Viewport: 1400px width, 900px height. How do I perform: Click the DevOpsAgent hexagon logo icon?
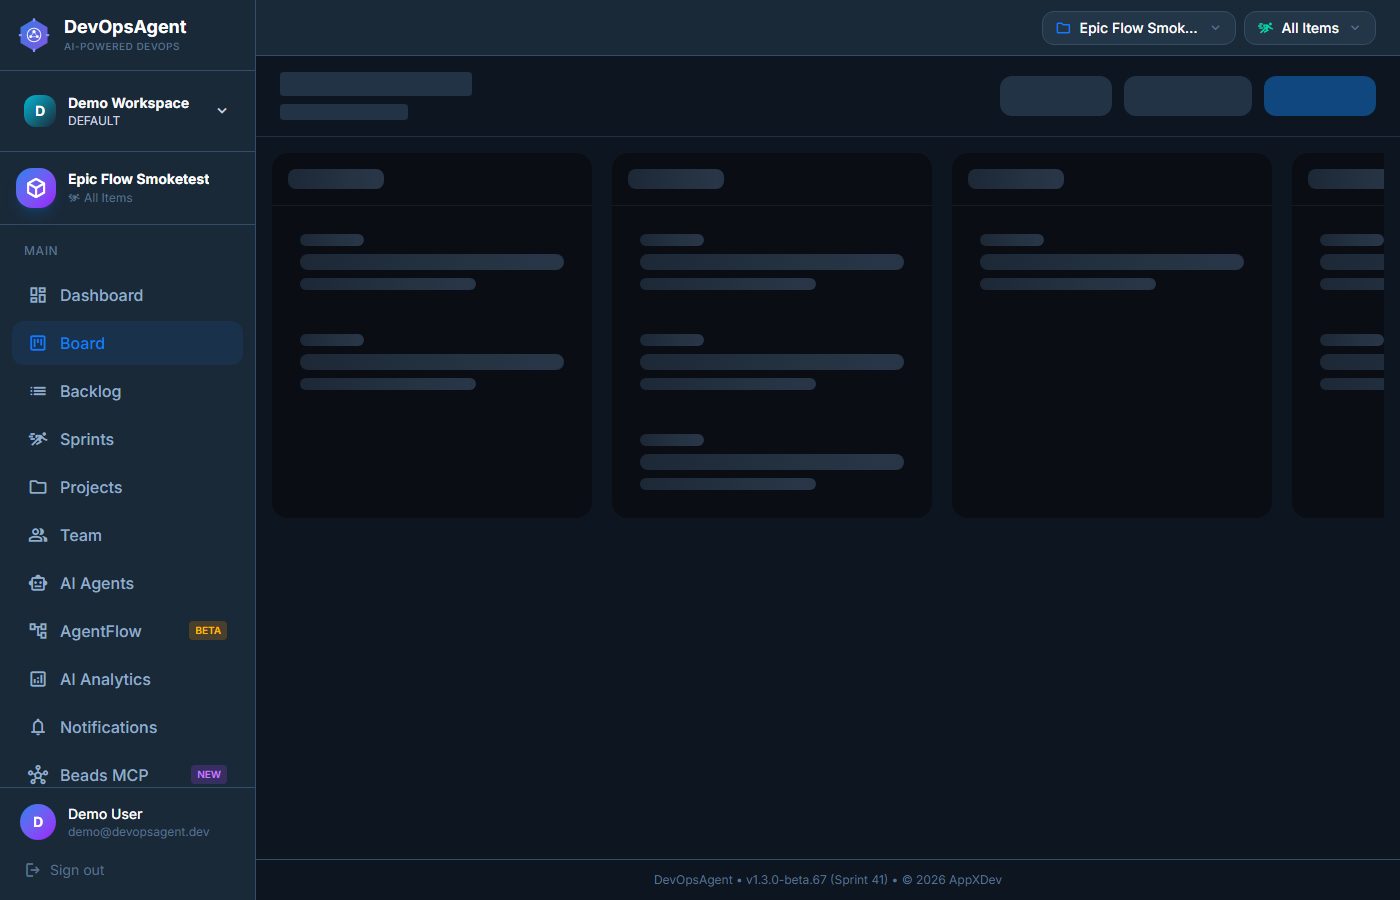34,35
